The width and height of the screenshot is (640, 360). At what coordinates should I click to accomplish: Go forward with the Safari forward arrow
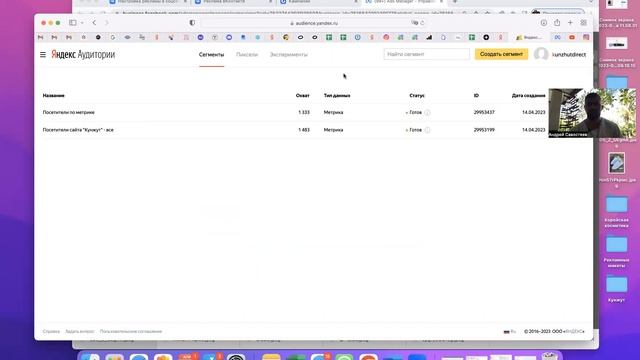tap(107, 23)
